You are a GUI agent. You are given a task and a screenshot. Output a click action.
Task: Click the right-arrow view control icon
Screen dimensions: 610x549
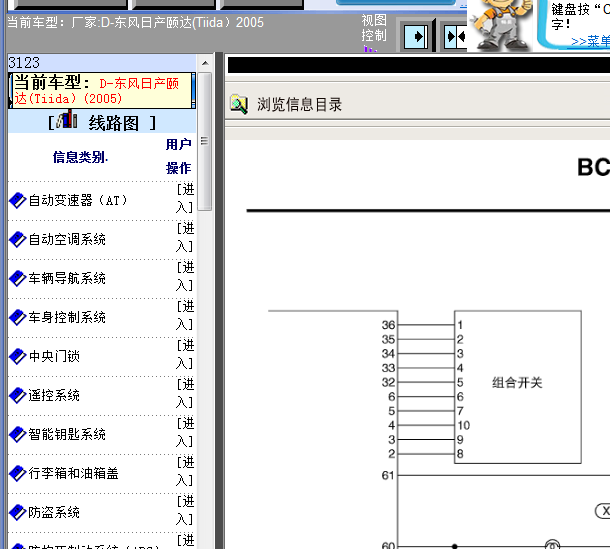[416, 37]
